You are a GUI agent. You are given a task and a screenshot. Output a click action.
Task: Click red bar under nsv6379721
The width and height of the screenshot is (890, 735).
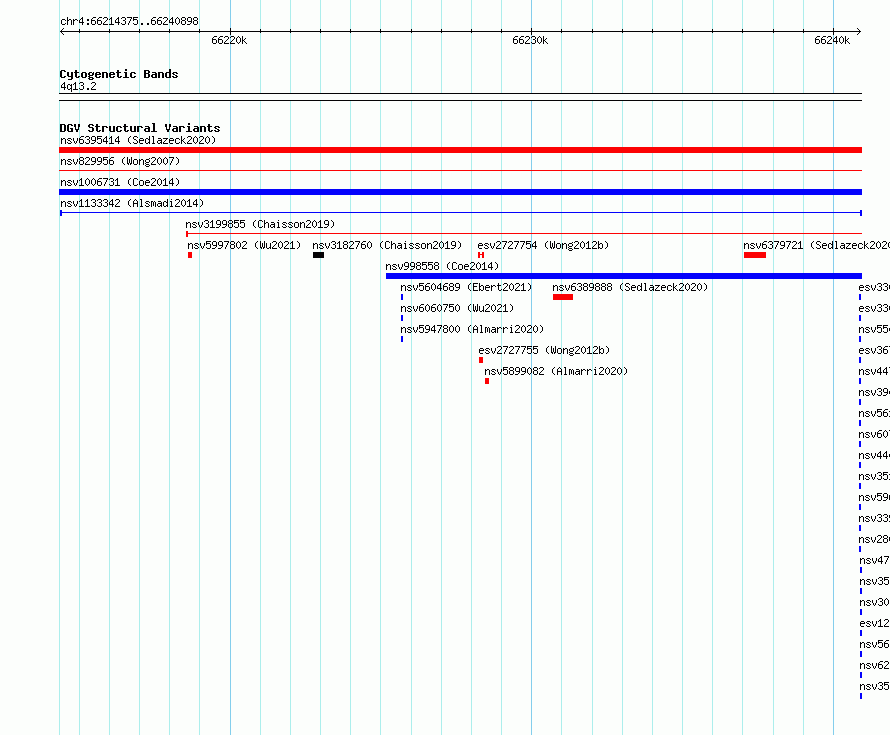[x=755, y=255]
